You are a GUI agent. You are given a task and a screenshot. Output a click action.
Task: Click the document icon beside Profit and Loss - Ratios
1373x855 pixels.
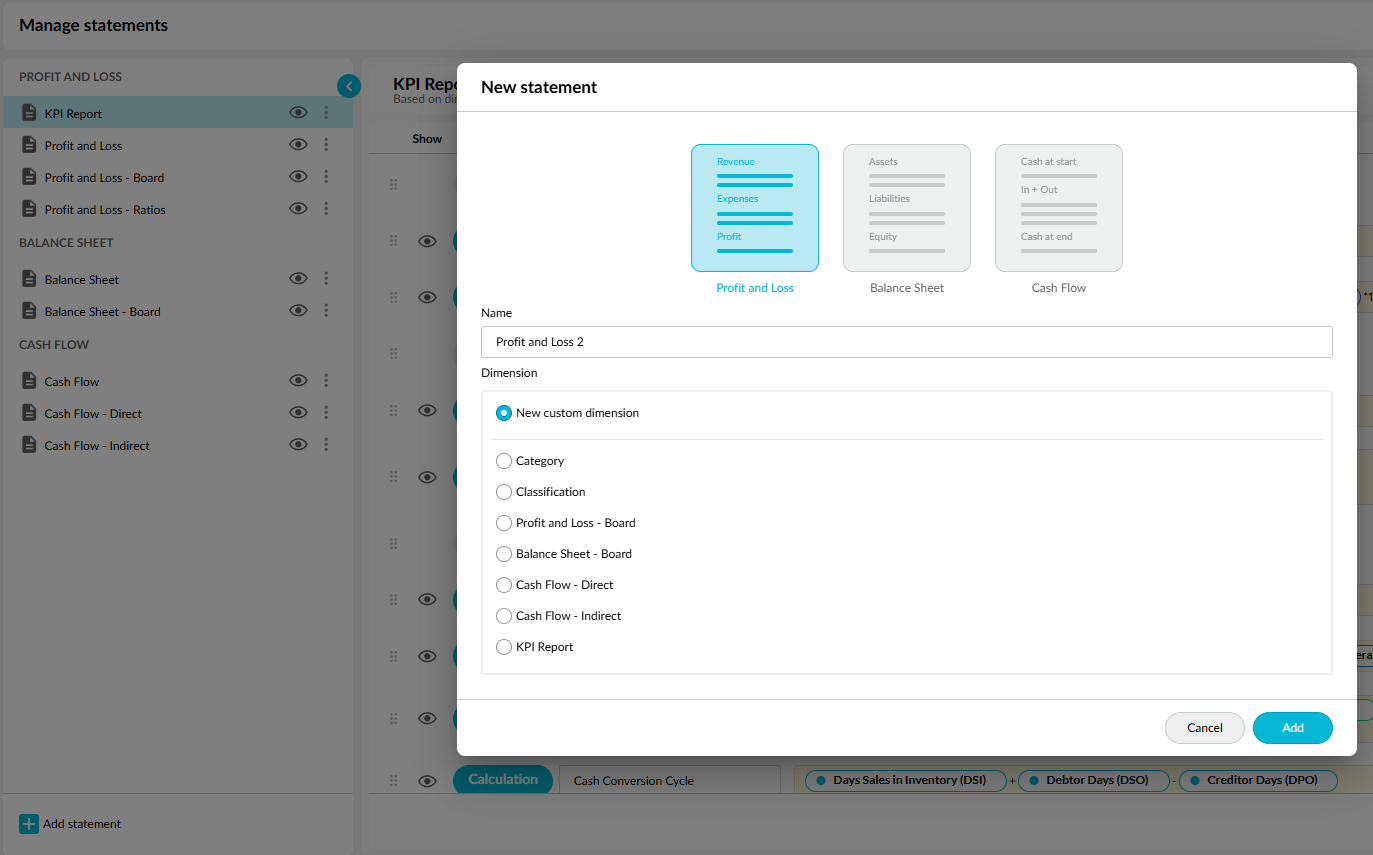pos(30,209)
